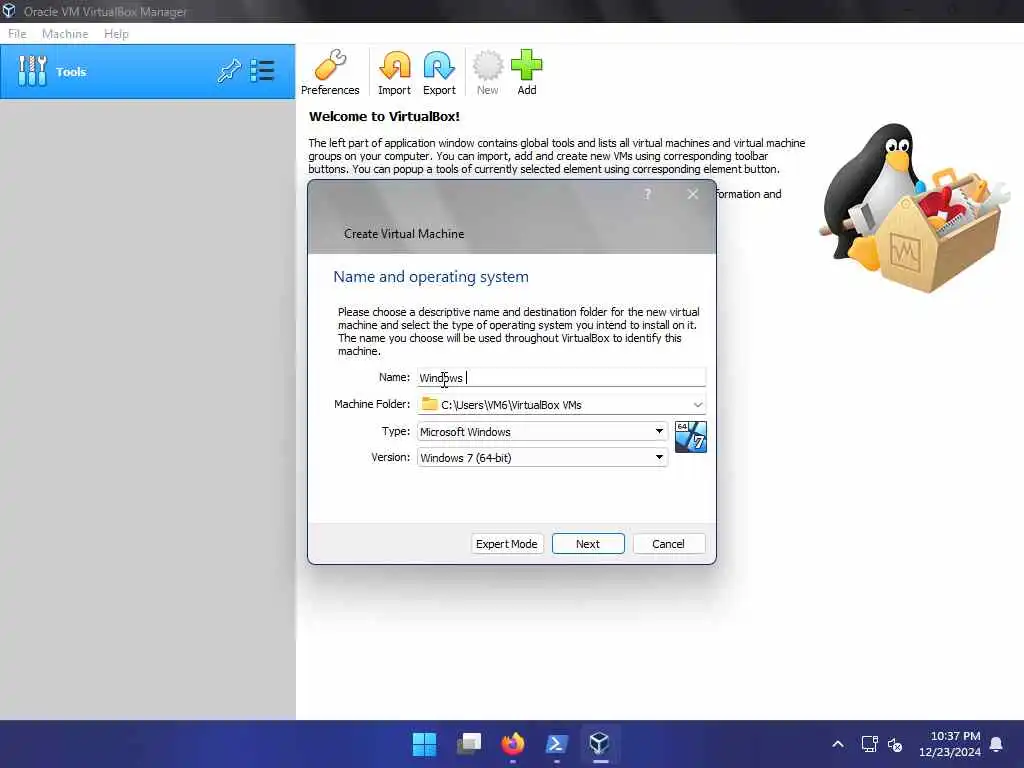The width and height of the screenshot is (1024, 768).
Task: Show hidden tray icons chevron
Action: coord(838,744)
